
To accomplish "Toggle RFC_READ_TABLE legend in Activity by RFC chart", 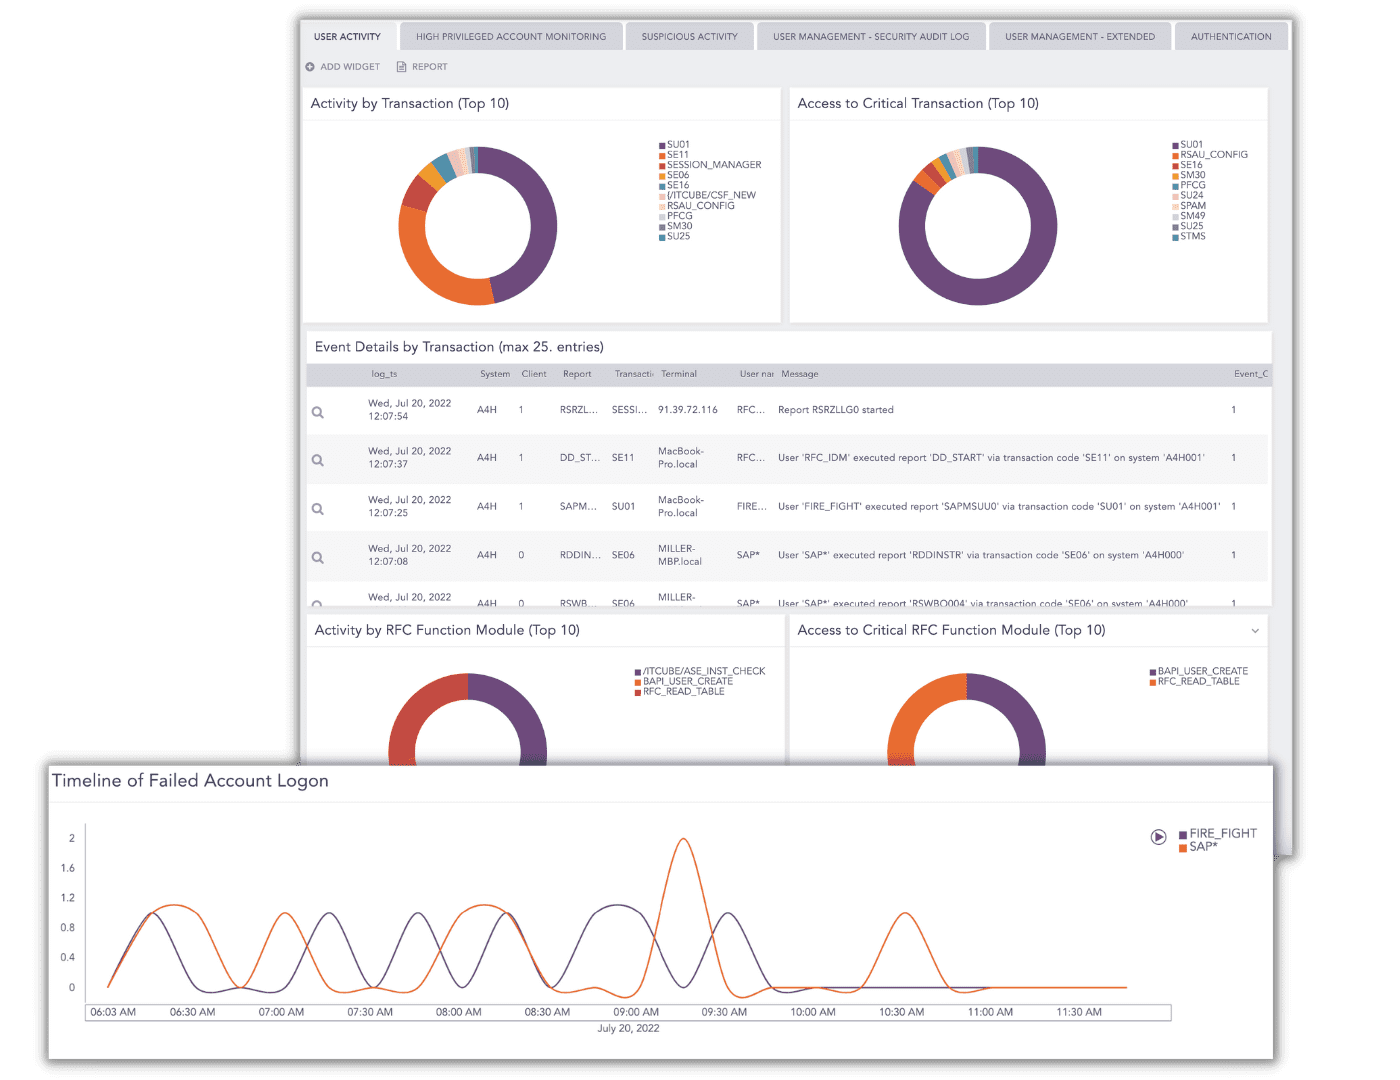I will (x=680, y=691).
